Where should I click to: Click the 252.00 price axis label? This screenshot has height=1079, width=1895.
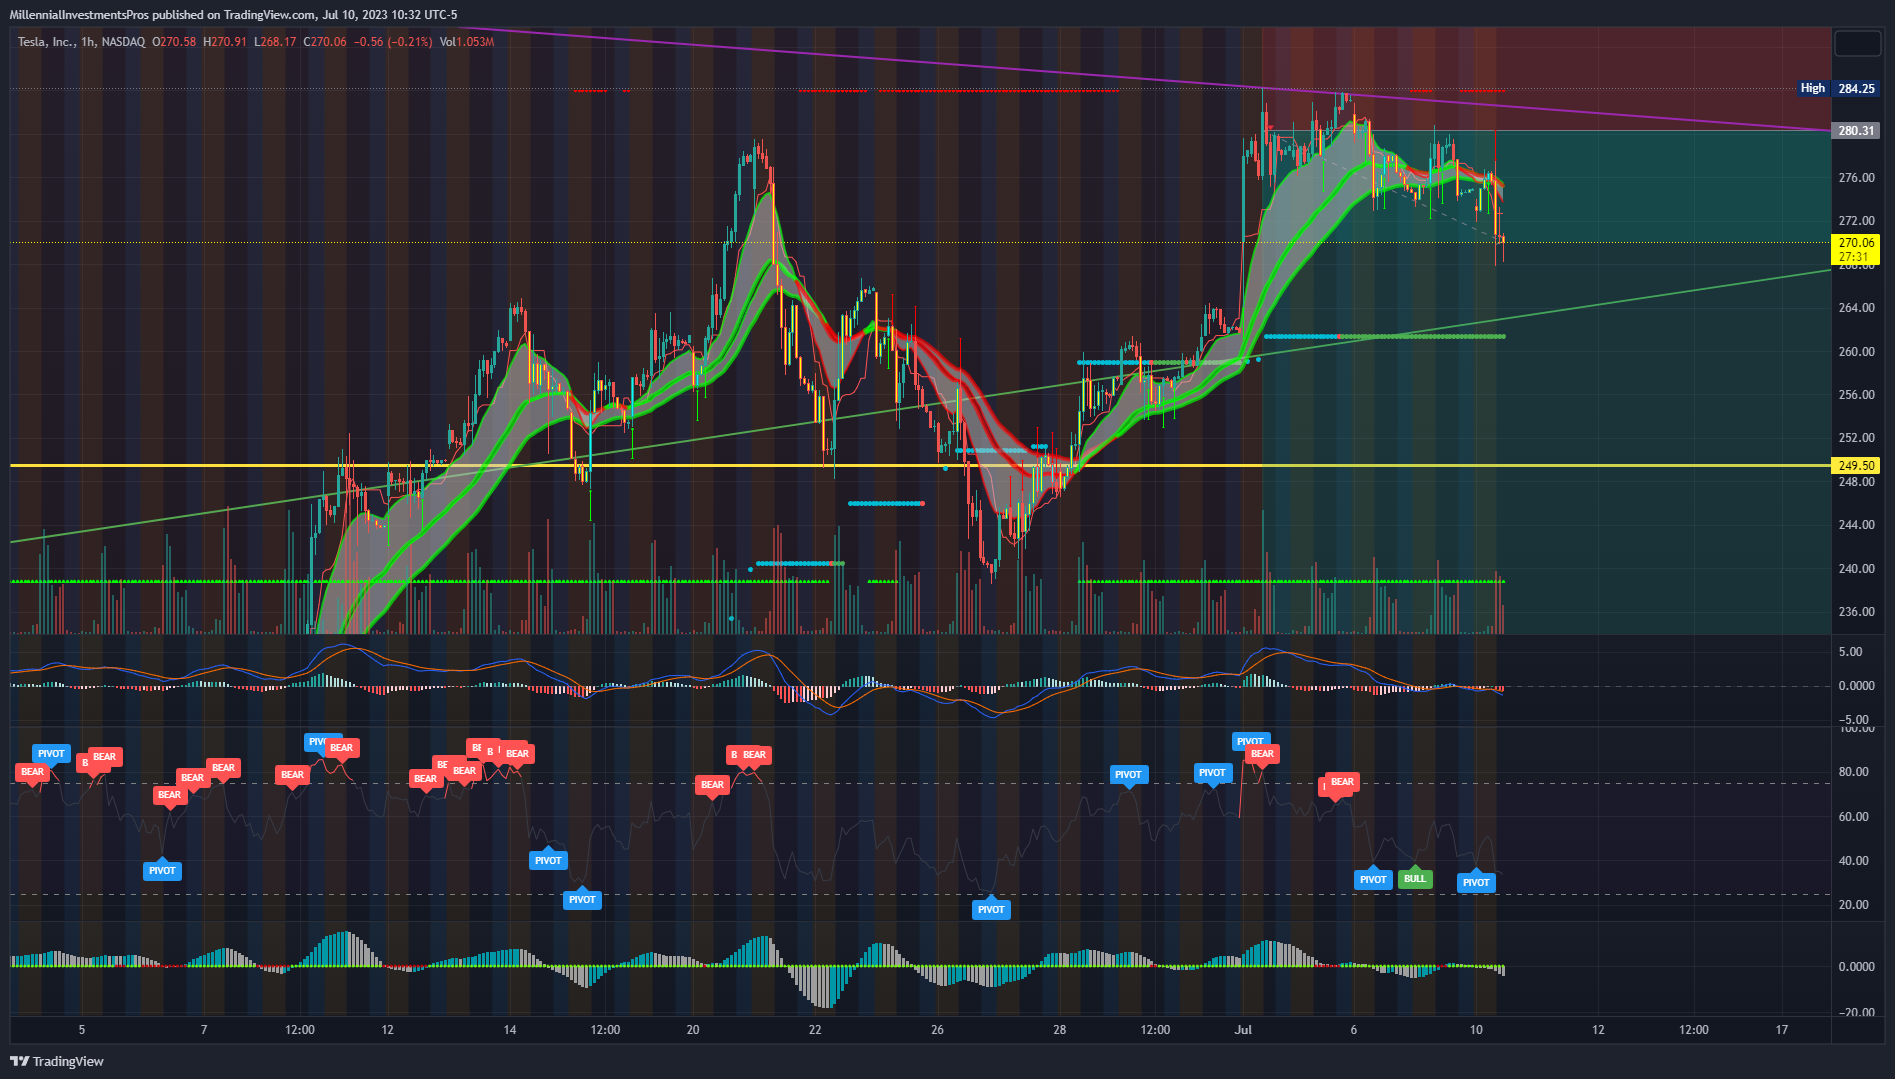(x=1856, y=438)
